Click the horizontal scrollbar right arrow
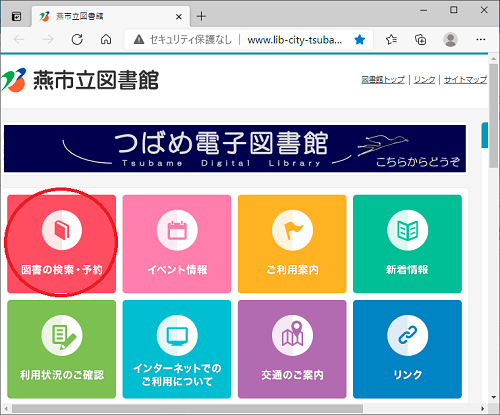Screen dimensions: 500x415 click(x=482, y=408)
